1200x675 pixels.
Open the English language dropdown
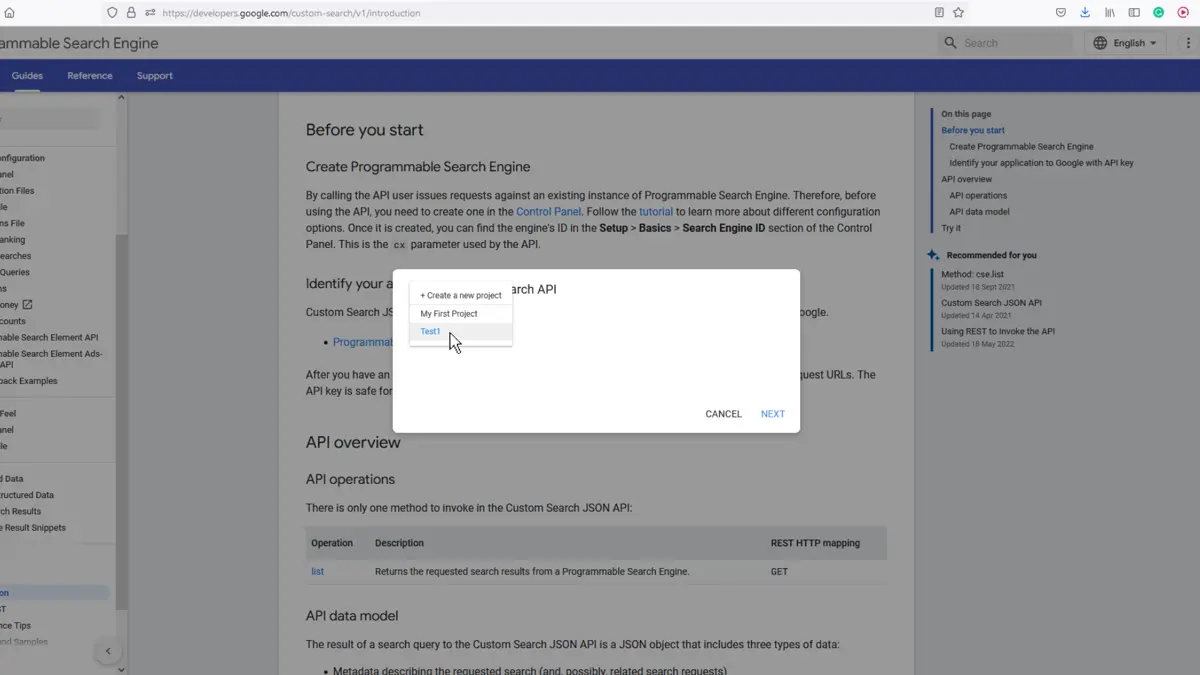[x=1125, y=43]
